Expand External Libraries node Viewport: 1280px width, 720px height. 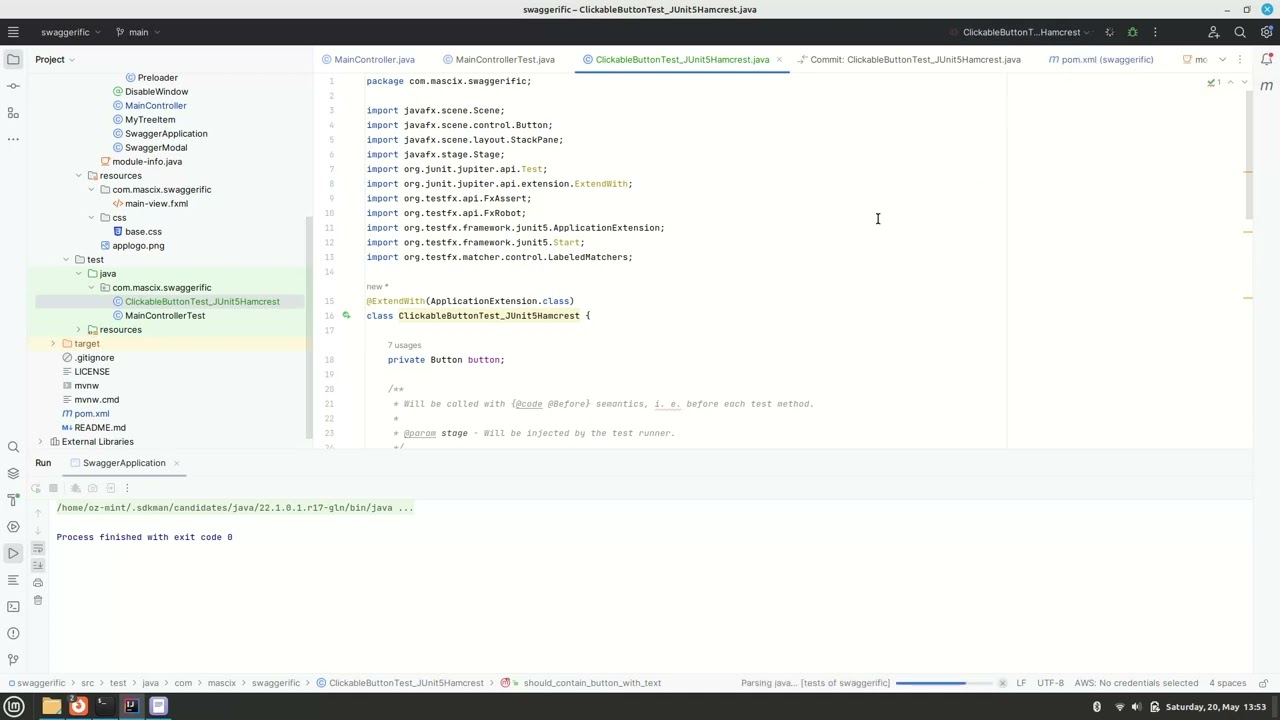tap(40, 442)
